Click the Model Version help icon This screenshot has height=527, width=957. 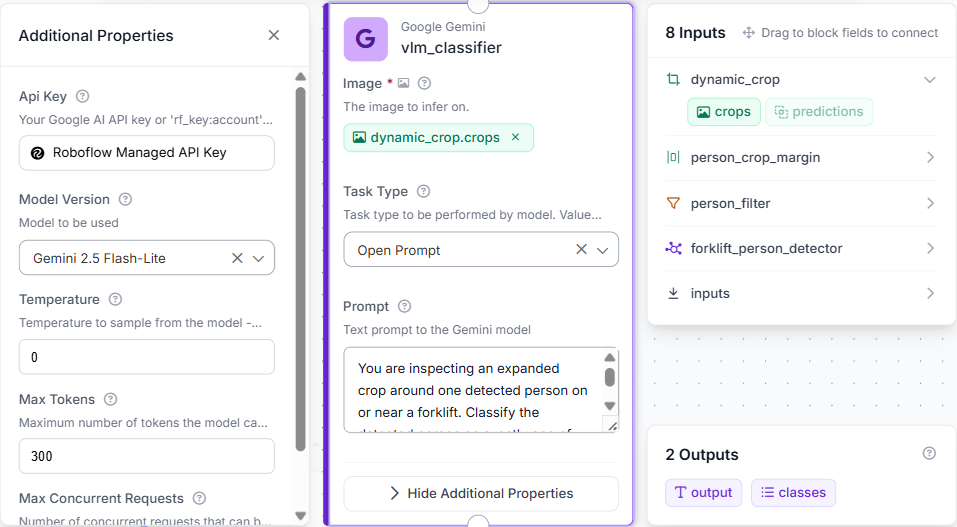[x=125, y=199]
